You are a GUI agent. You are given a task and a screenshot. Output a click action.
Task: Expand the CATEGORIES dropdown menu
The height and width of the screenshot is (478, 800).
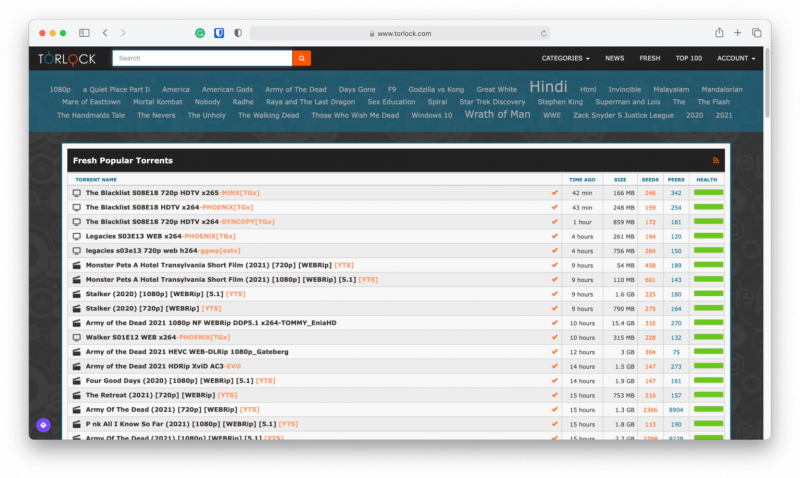coord(565,58)
